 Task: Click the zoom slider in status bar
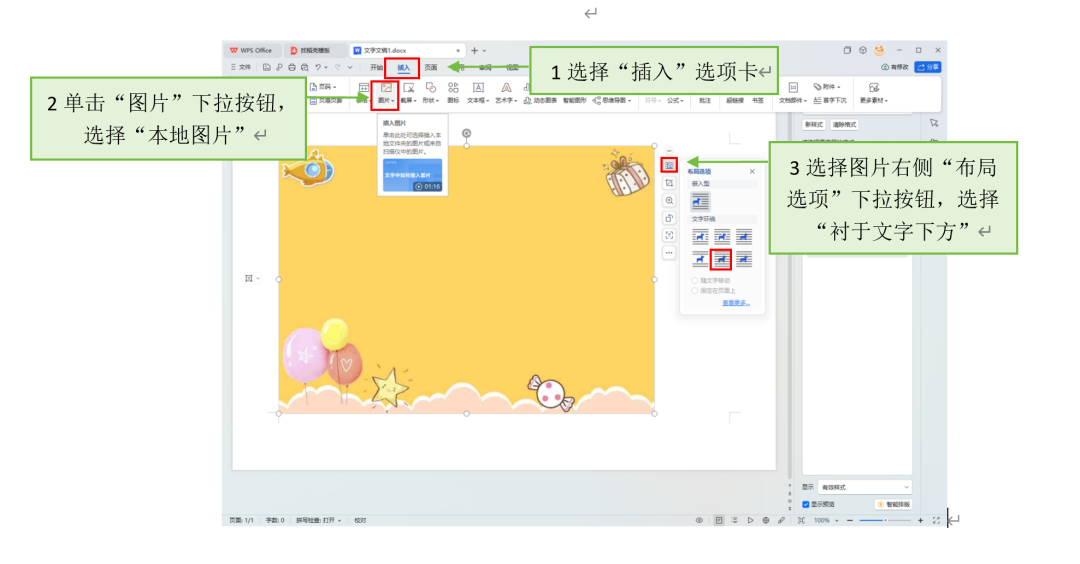pyautogui.click(x=885, y=521)
